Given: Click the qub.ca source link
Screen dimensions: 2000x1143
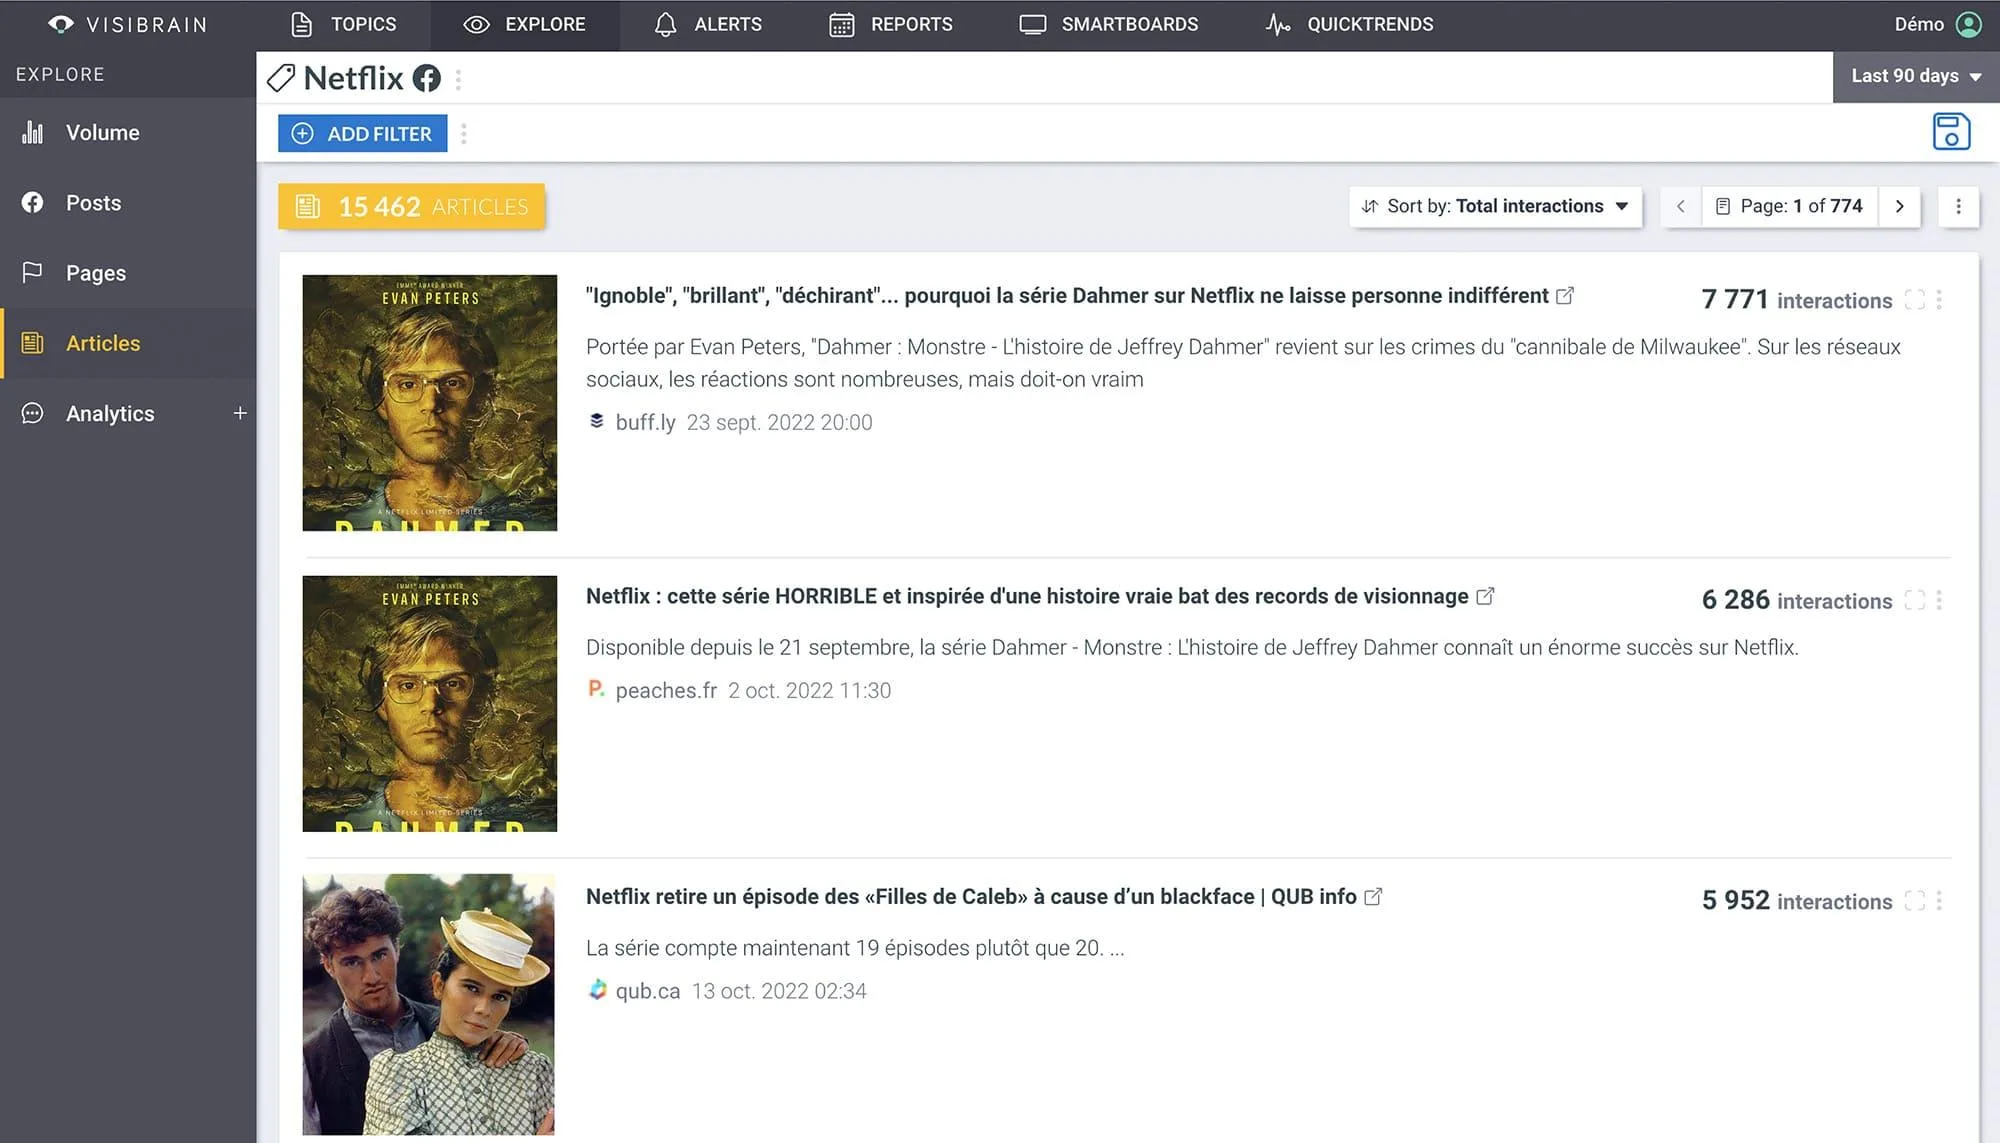Looking at the screenshot, I should point(648,991).
